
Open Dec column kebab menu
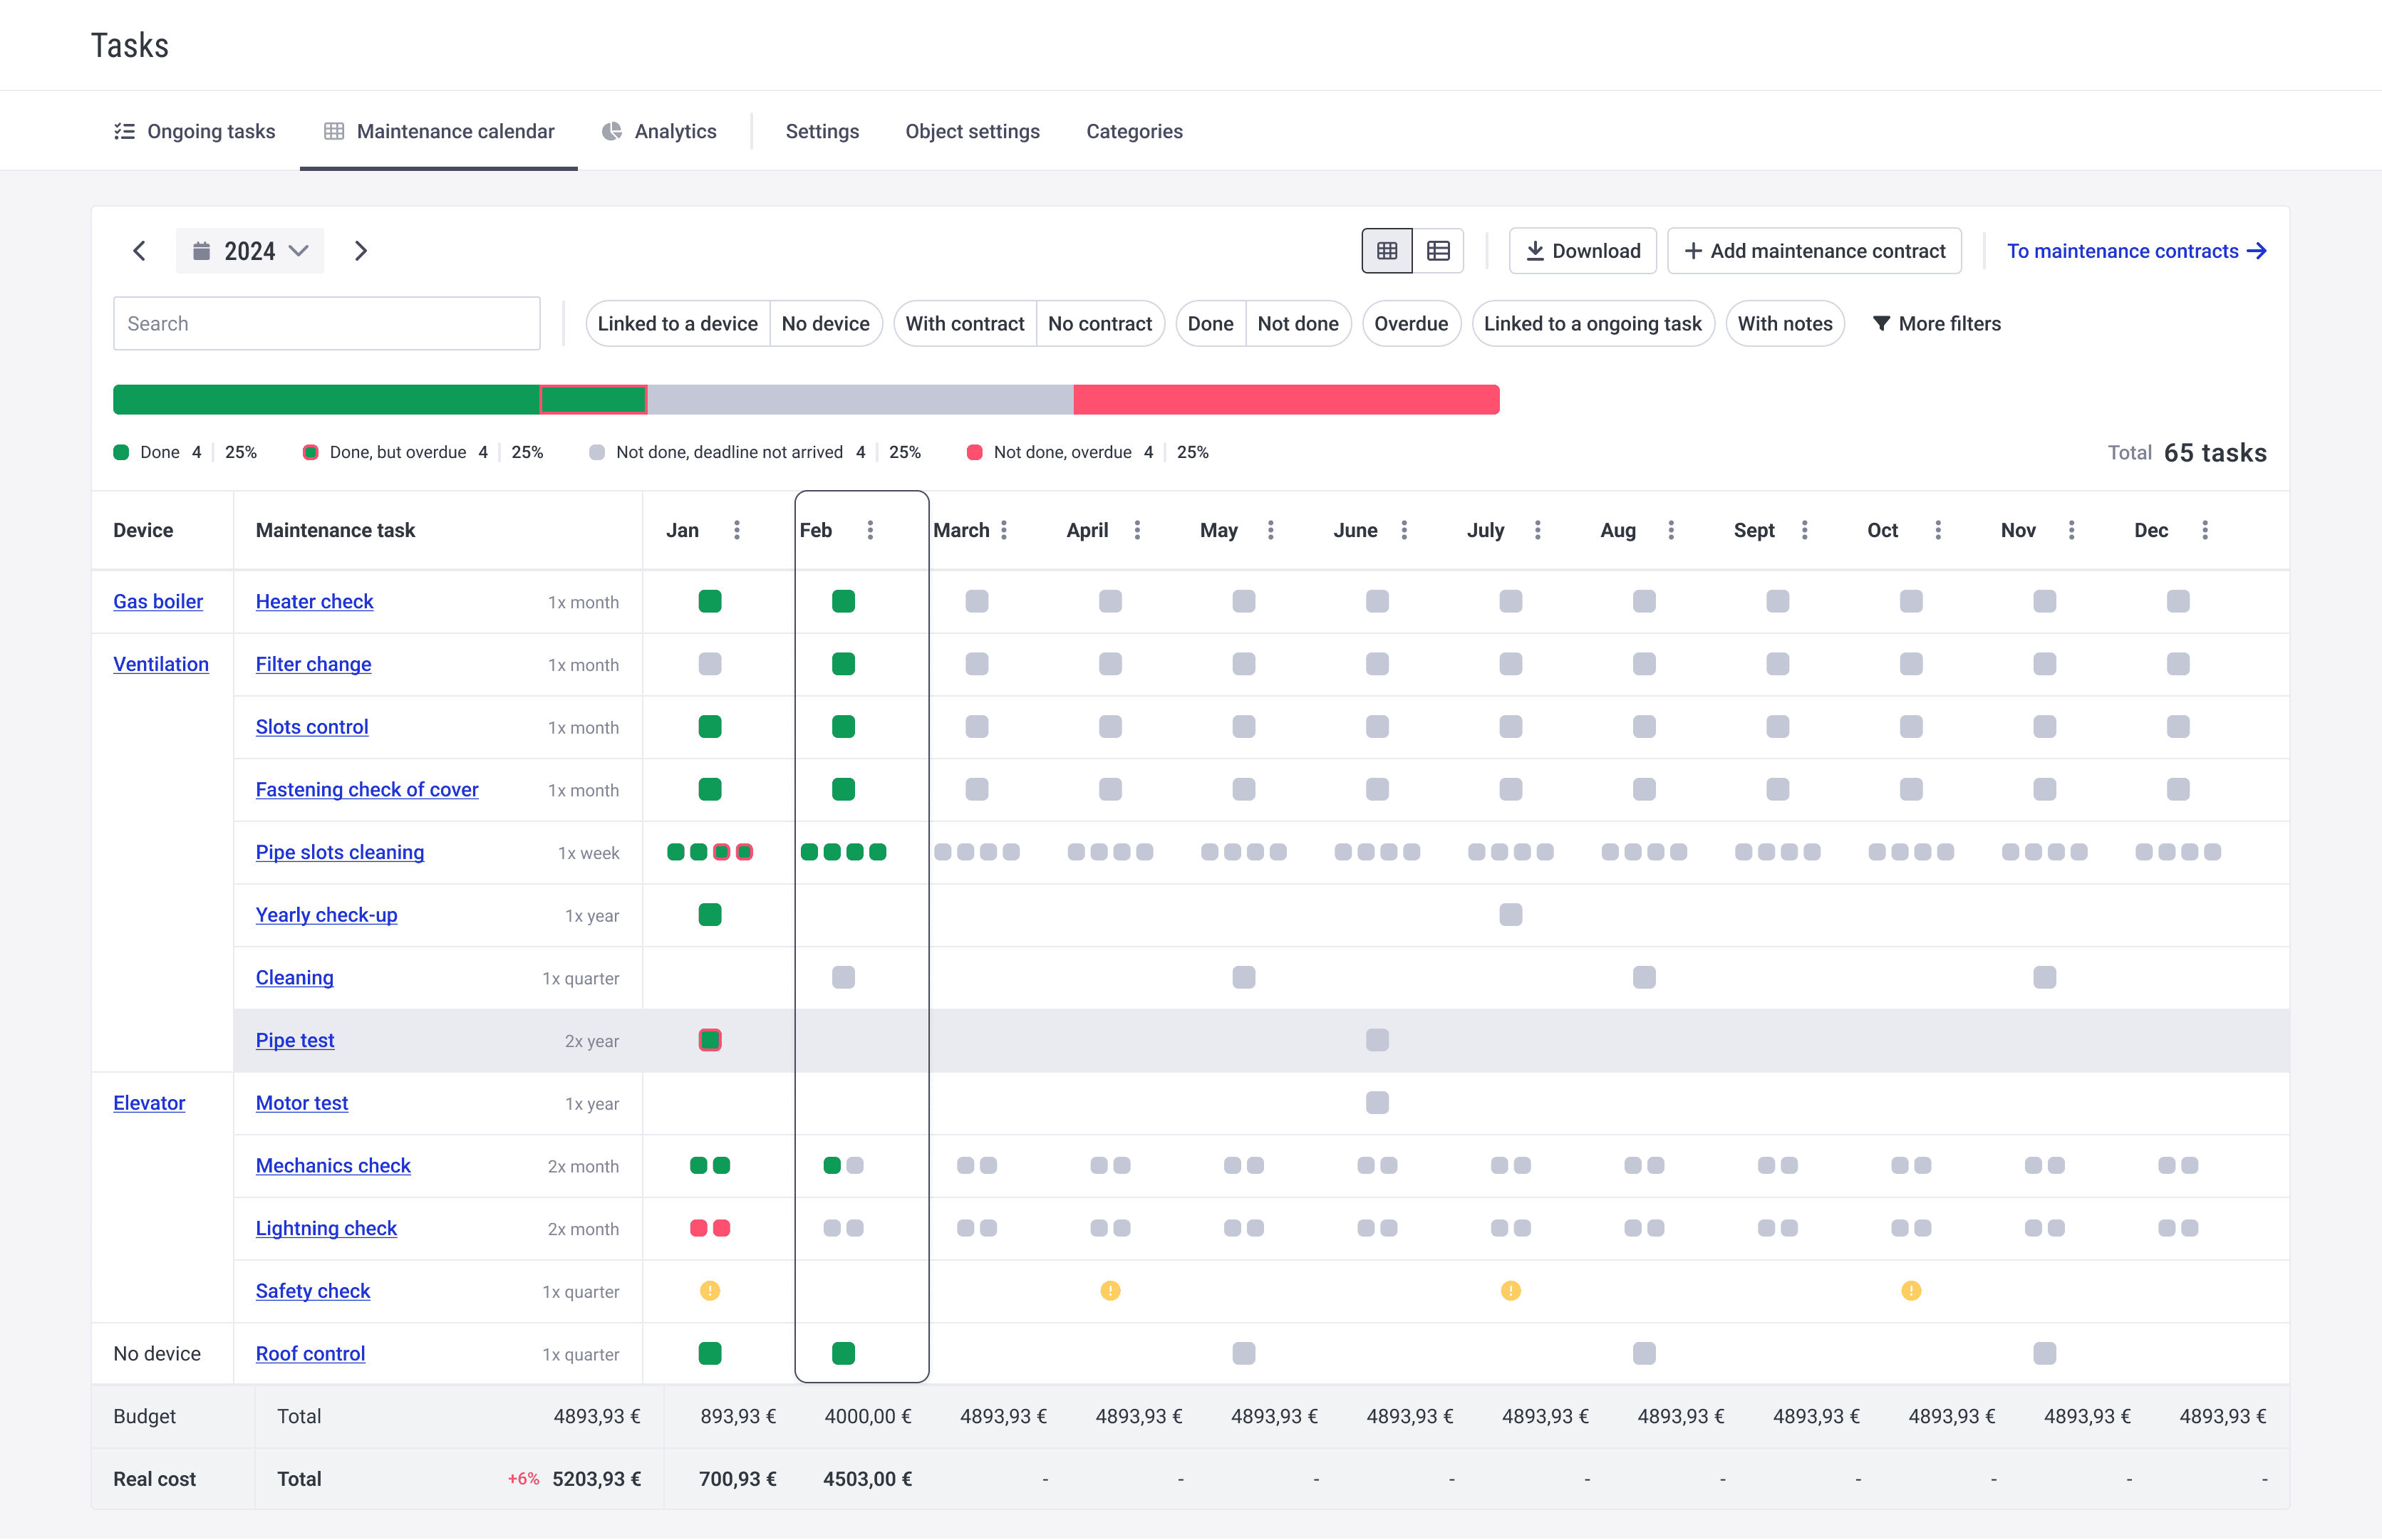(x=2205, y=530)
